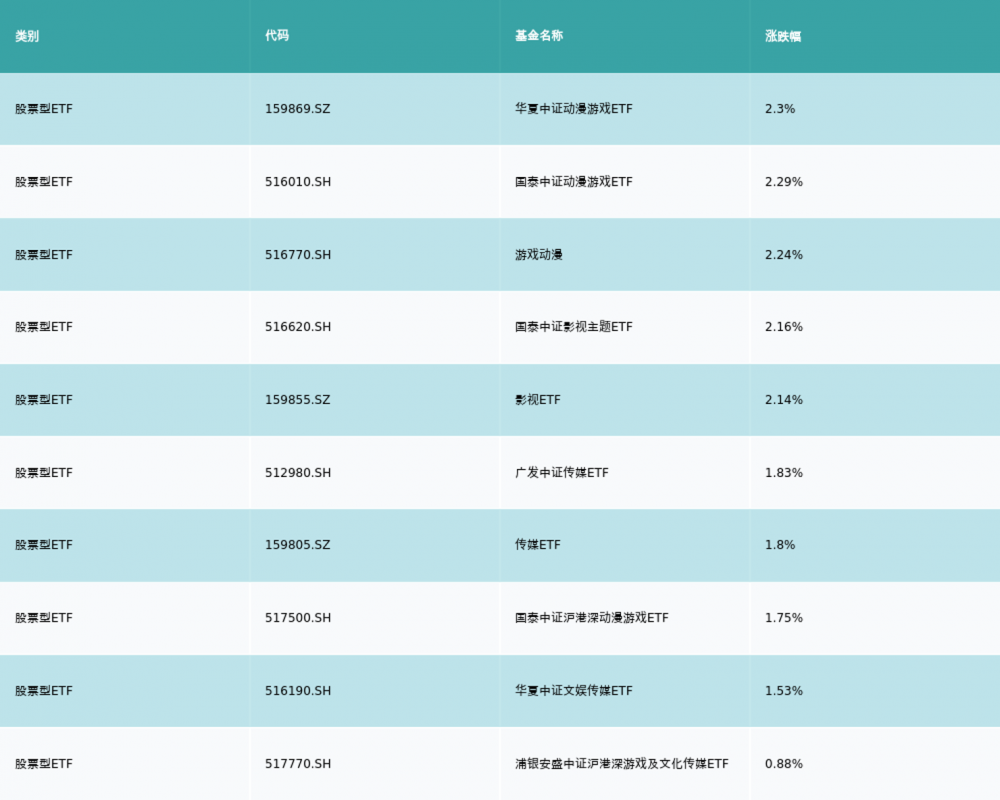Screen dimensions: 1000x800
Task: Click the 2.24% change value
Action: point(784,255)
